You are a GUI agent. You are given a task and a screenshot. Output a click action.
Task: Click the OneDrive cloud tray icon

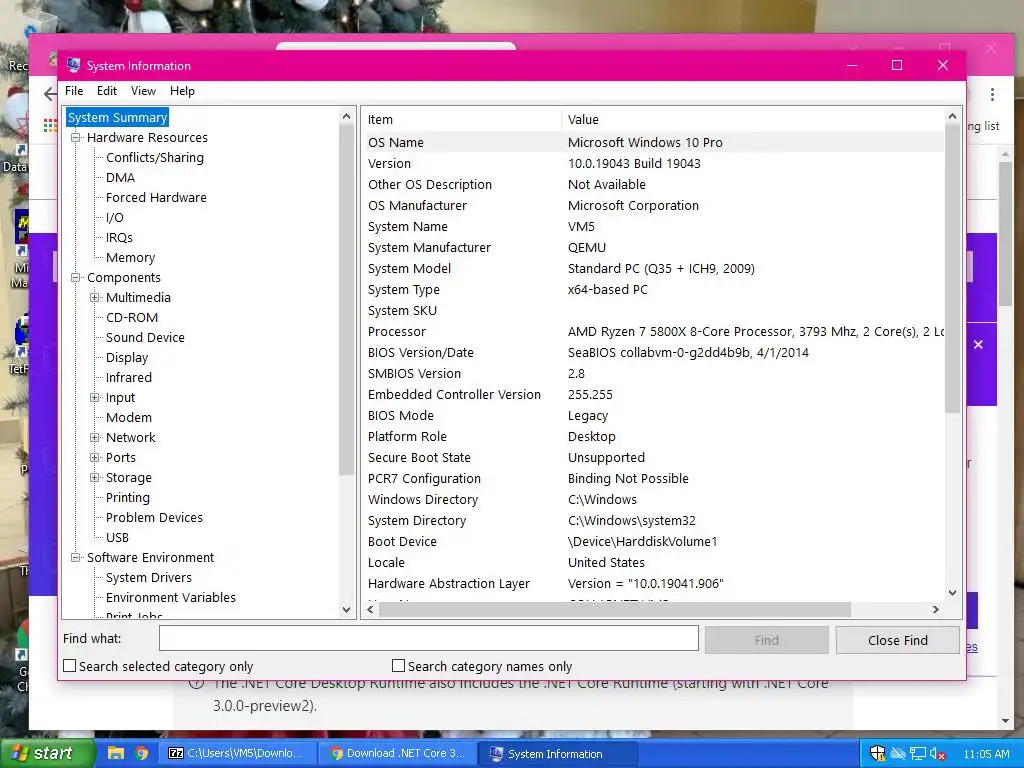[x=898, y=754]
